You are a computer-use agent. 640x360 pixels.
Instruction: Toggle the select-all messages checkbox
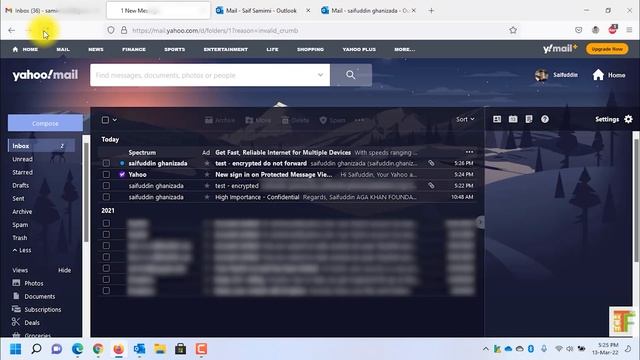(105, 120)
